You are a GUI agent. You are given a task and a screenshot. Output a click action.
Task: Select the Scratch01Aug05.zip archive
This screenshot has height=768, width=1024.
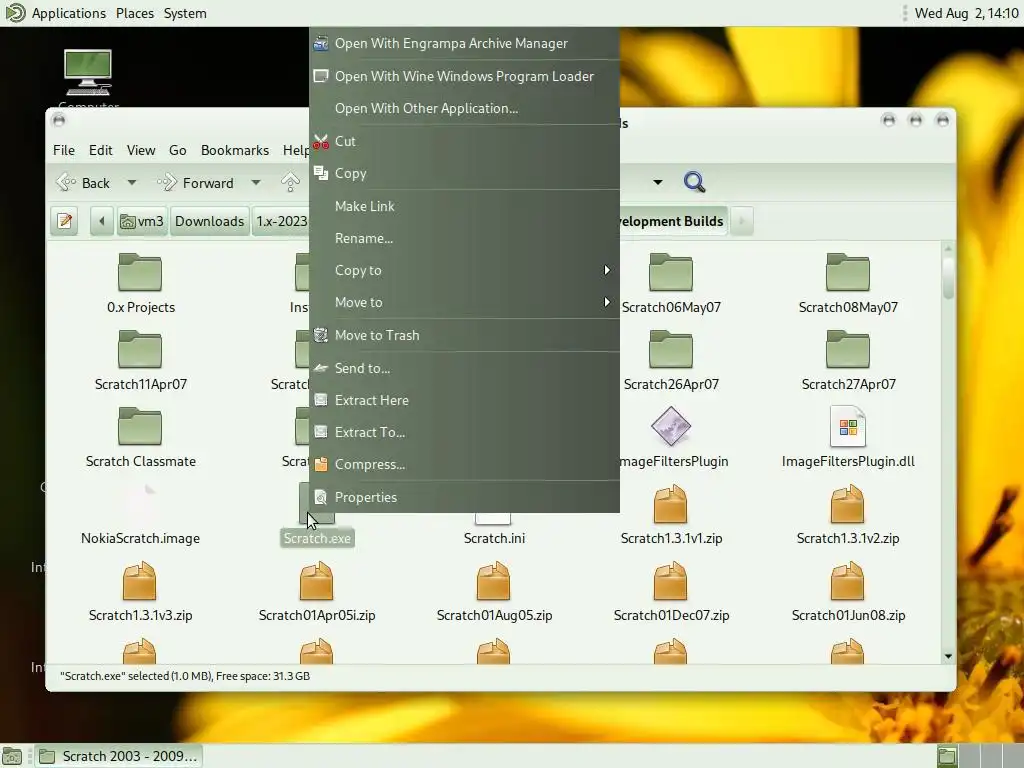494,581
